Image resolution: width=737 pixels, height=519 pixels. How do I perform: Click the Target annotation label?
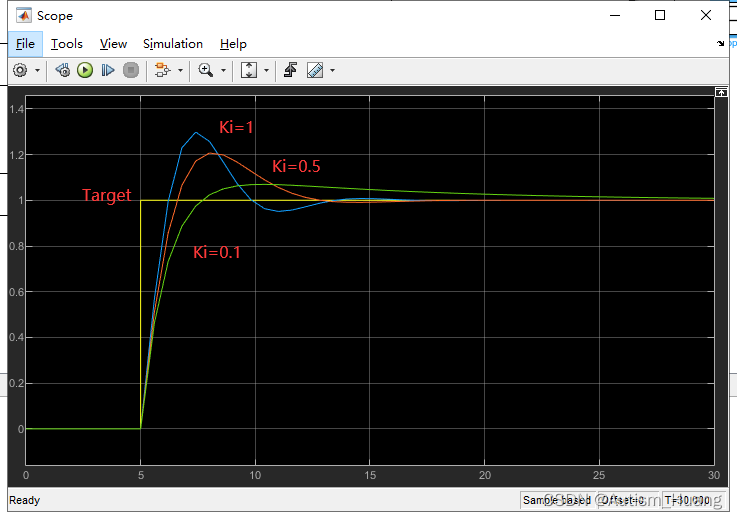tap(106, 196)
